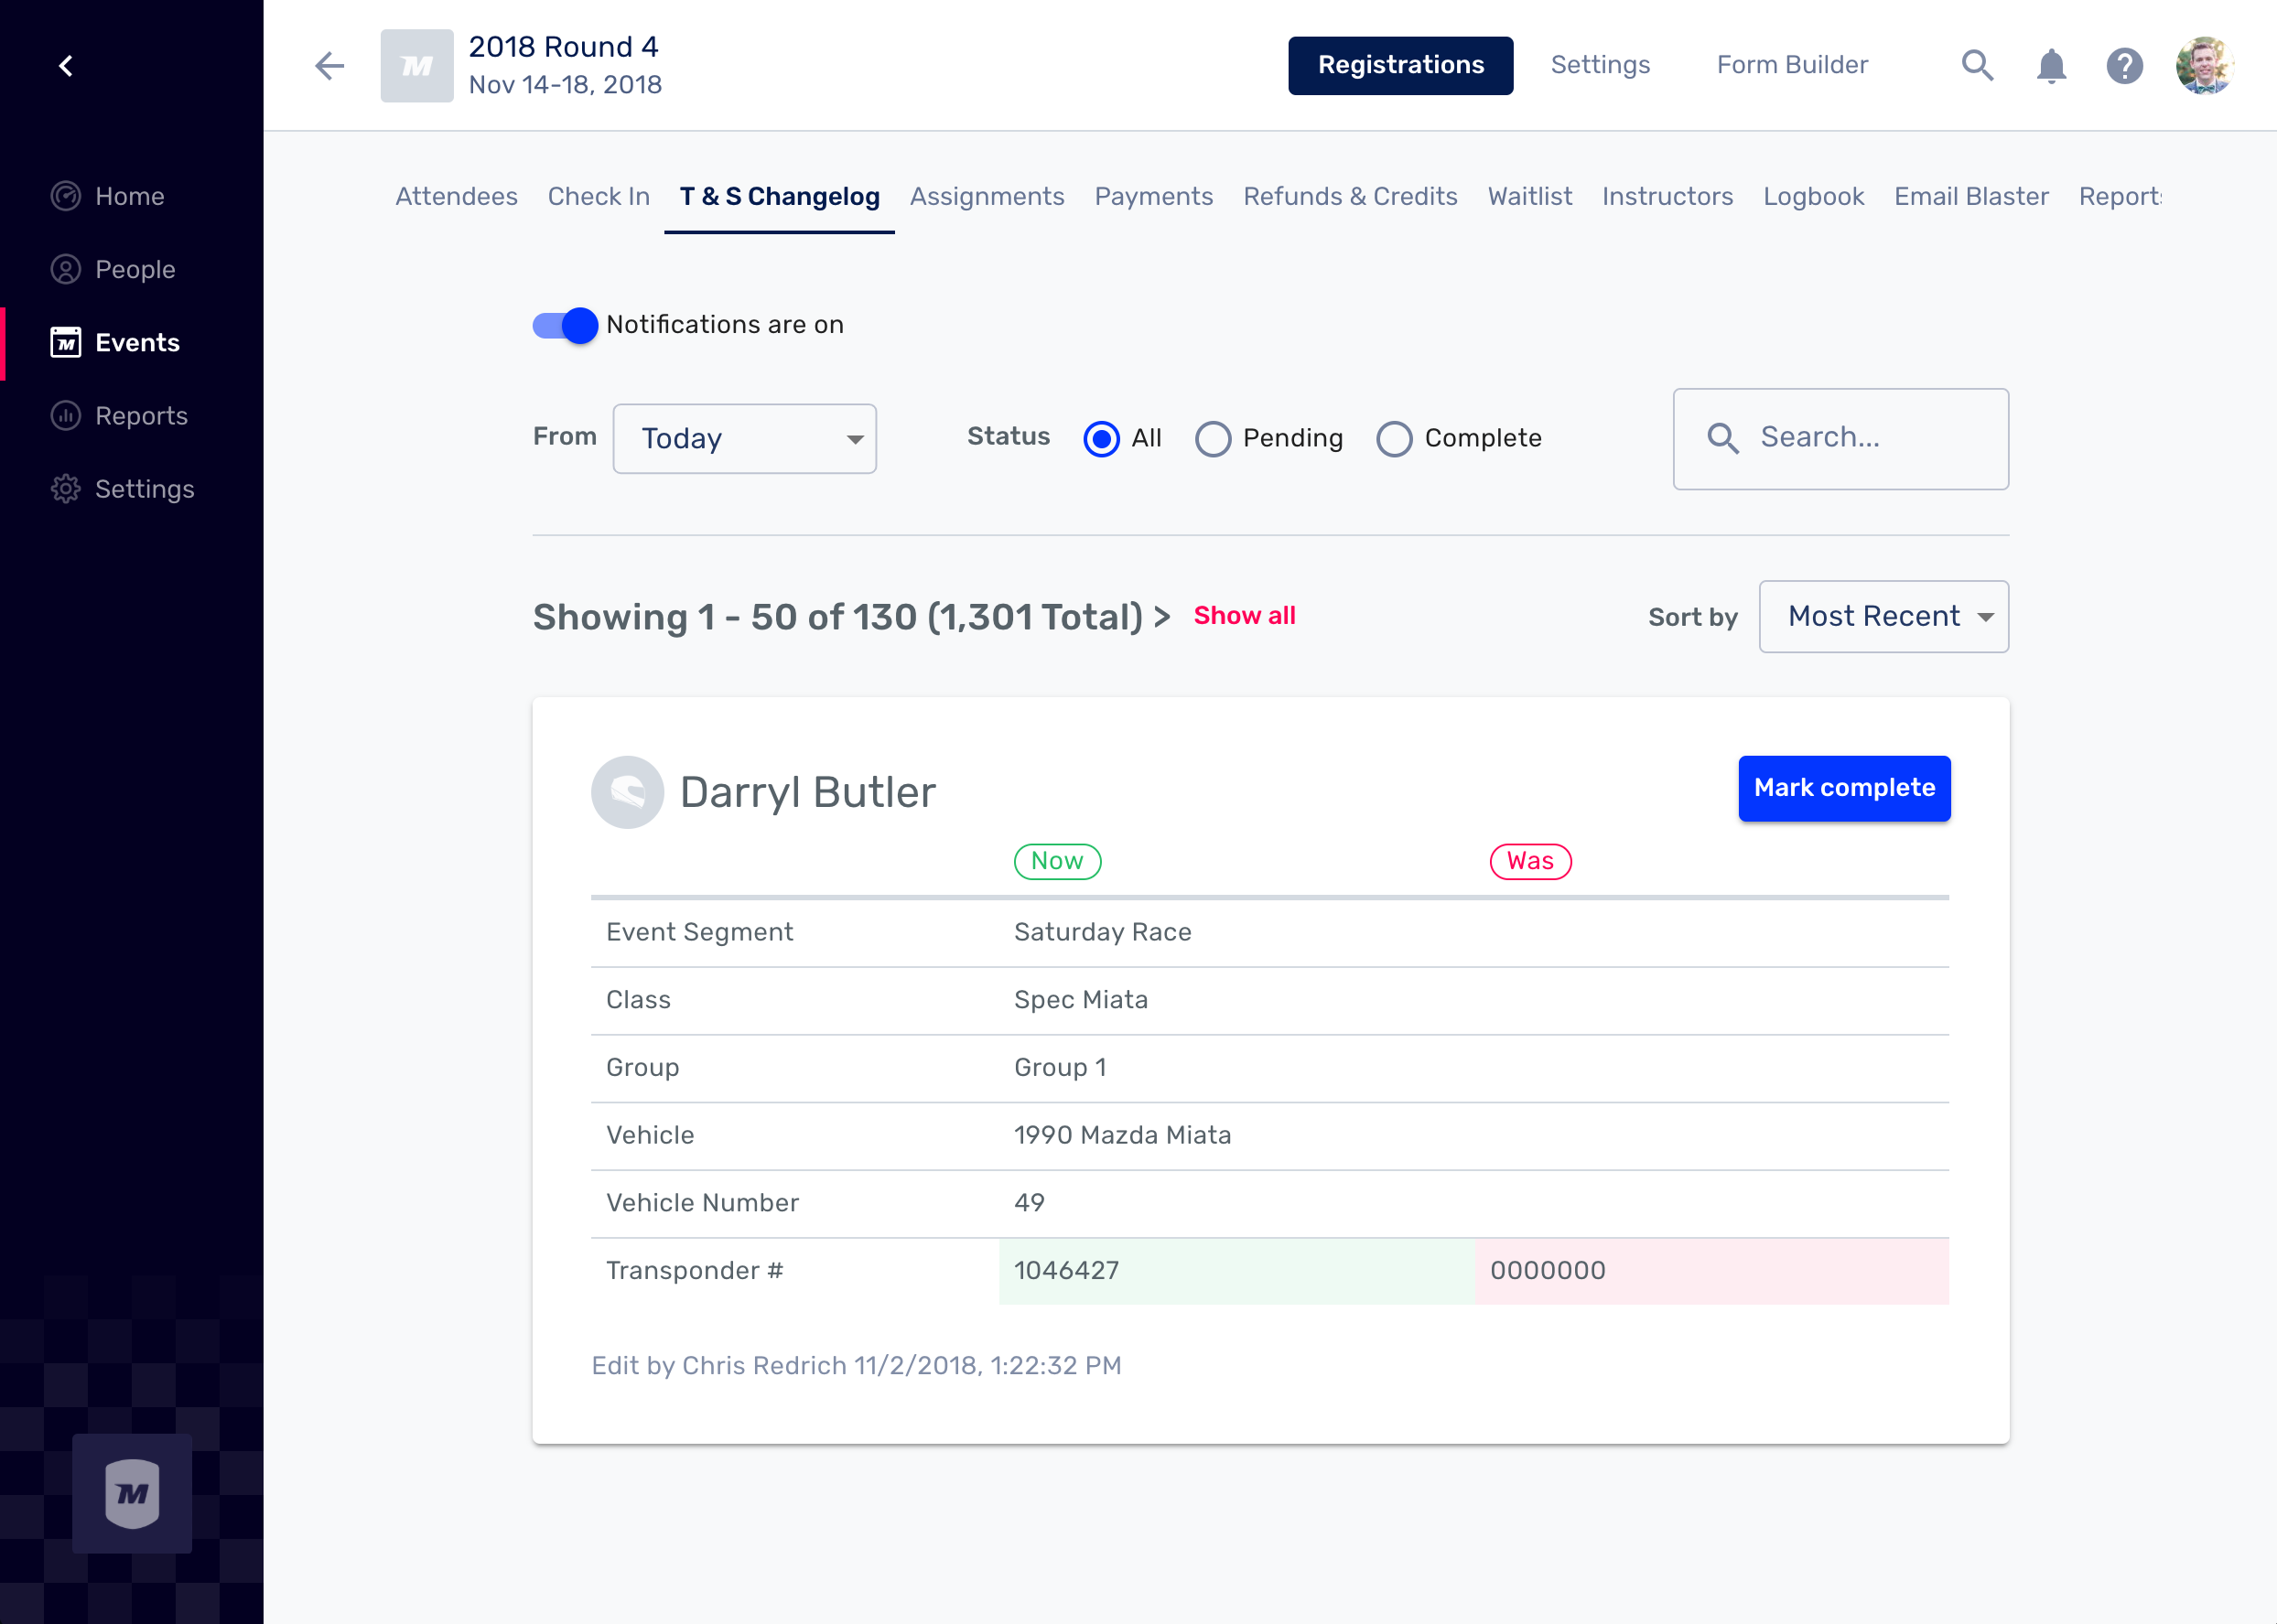This screenshot has height=1624, width=2277.
Task: Switch to the Assignments tab
Action: pos(986,196)
